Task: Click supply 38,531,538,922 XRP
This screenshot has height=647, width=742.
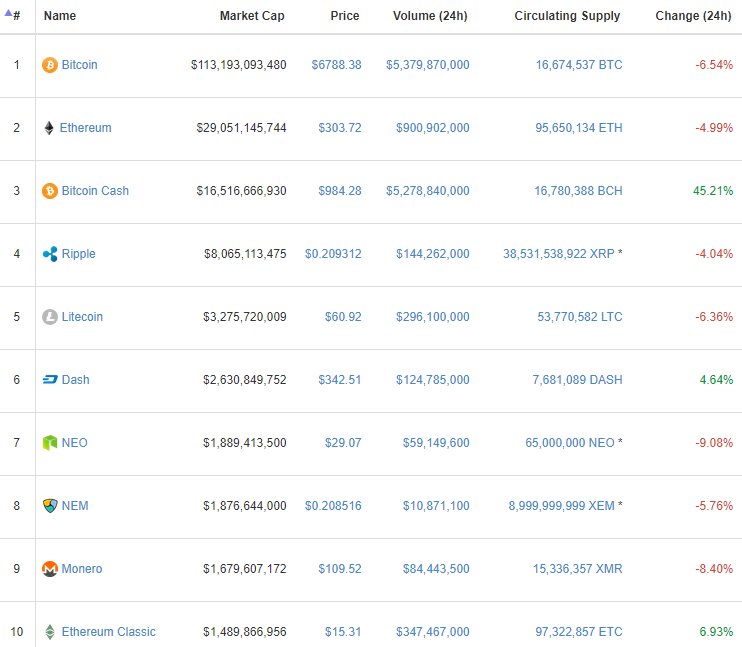Action: [x=558, y=254]
